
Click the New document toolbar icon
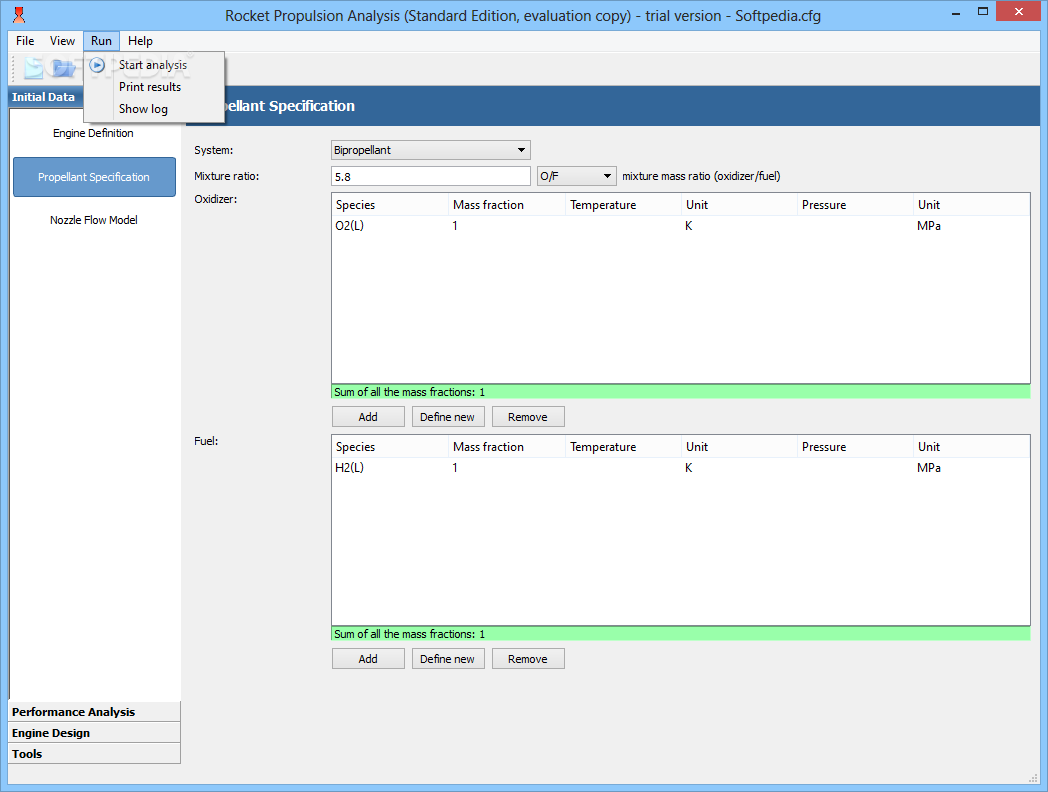(33, 68)
